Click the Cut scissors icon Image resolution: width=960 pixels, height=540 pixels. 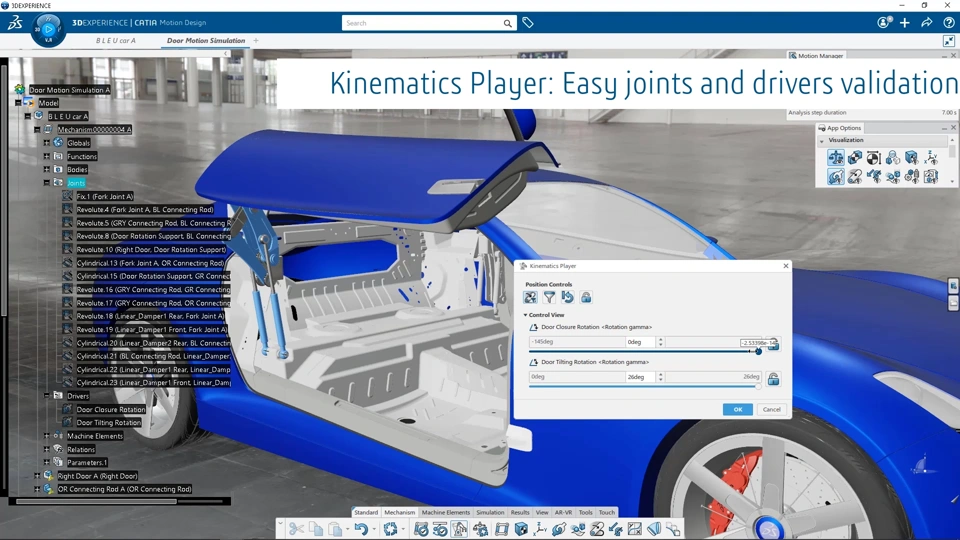(296, 529)
